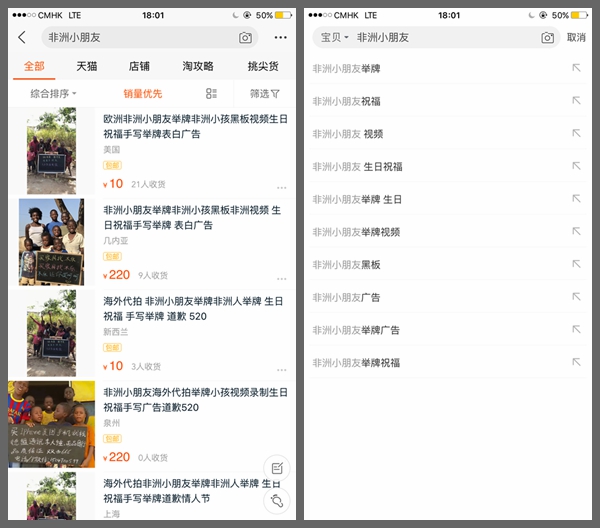600x528 pixels.
Task: Open the 筛选 filter funnel
Action: coord(264,93)
